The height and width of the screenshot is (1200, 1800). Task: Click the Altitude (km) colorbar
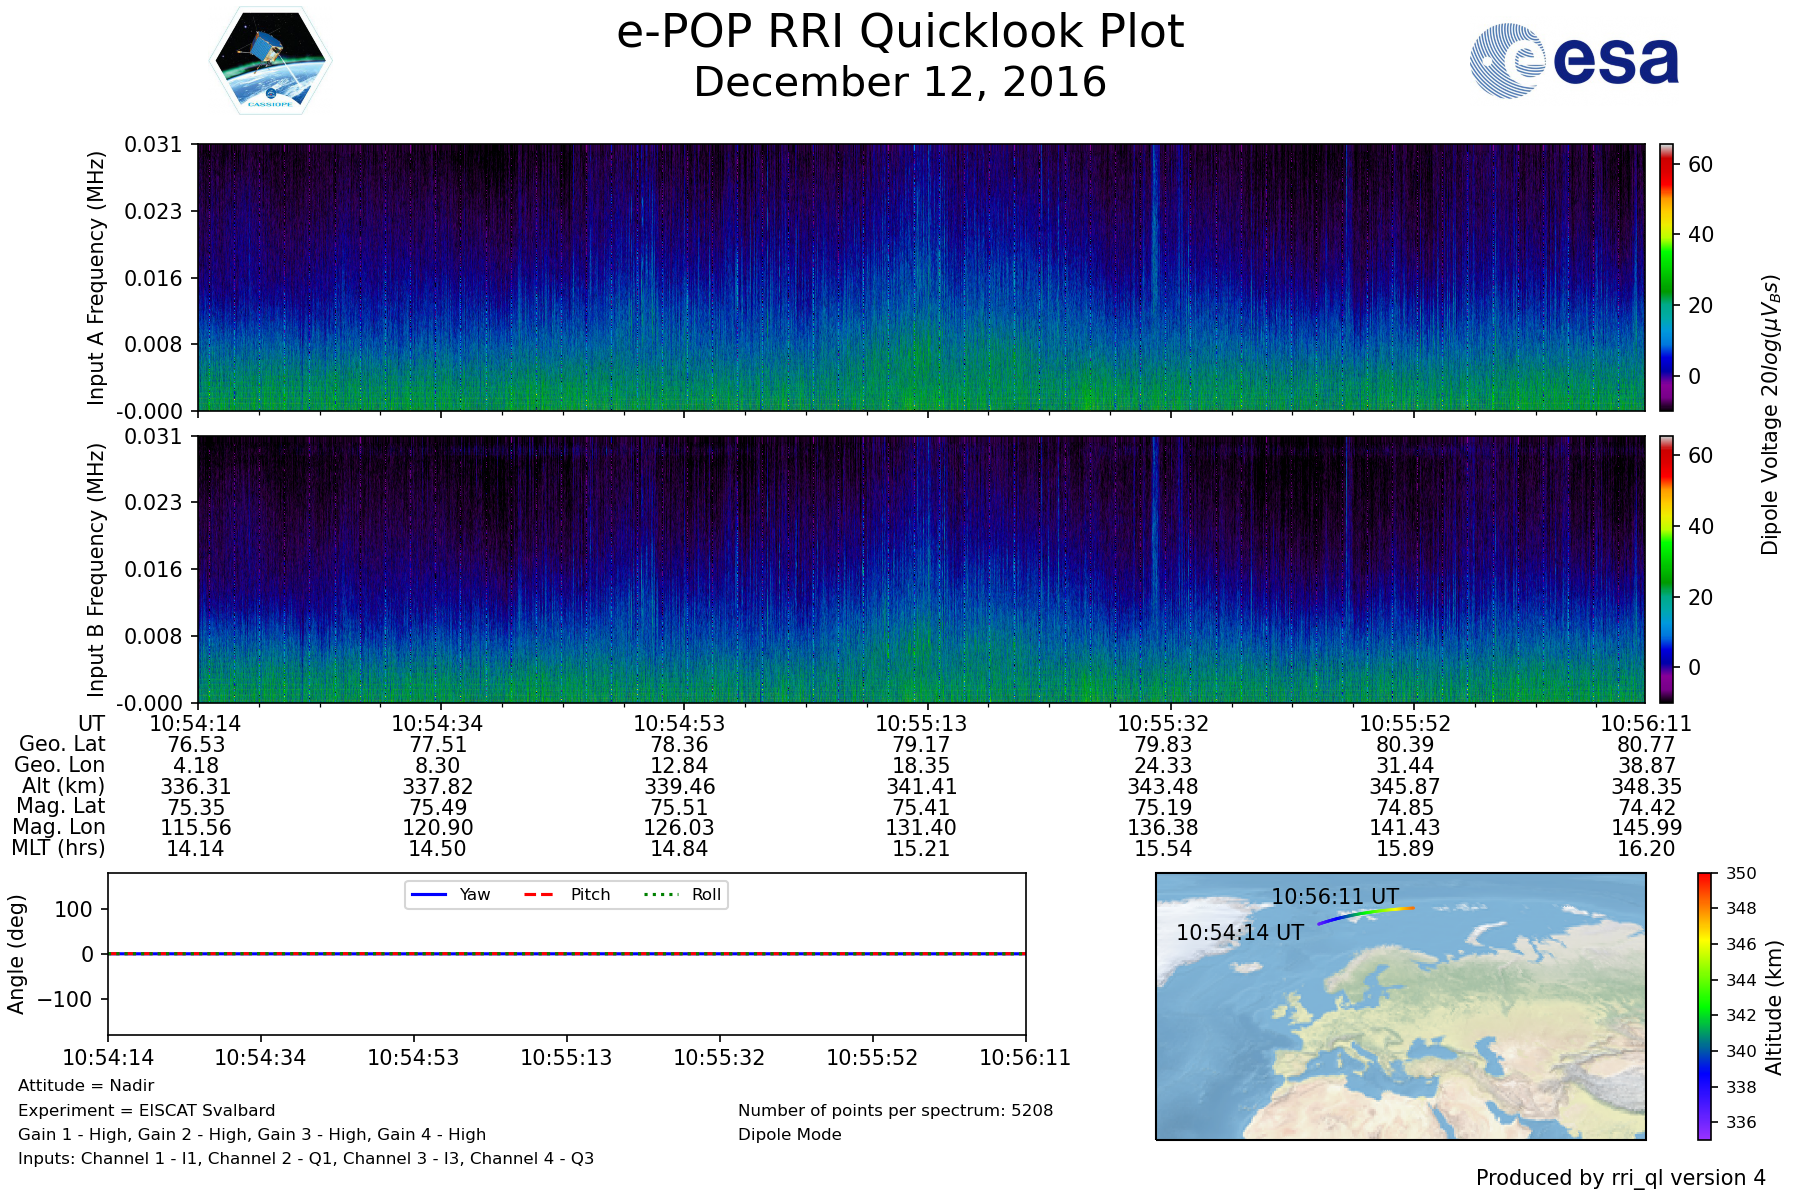tap(1704, 1005)
